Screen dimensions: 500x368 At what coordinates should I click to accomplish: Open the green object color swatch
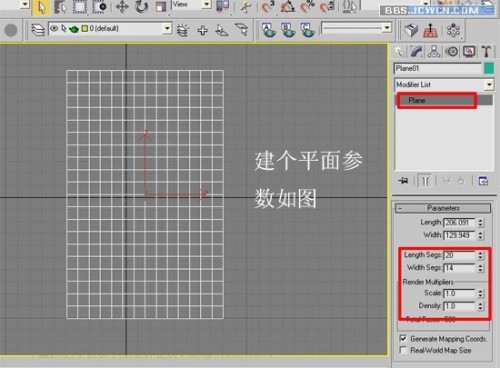(x=489, y=68)
